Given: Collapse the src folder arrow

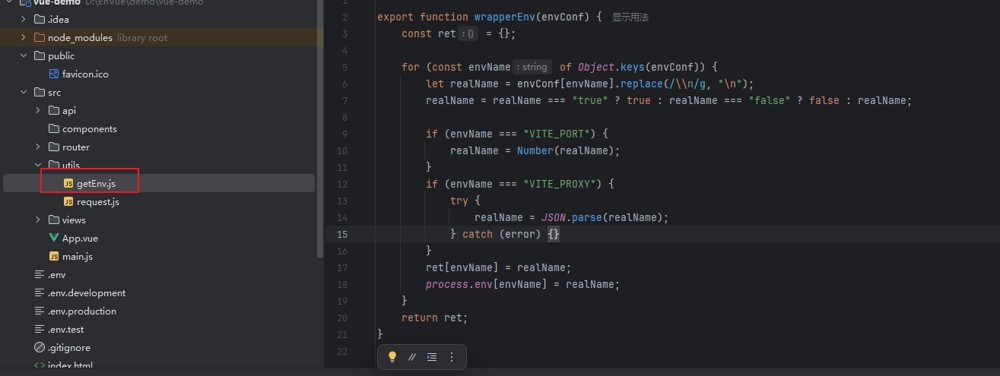Looking at the screenshot, I should (x=23, y=92).
